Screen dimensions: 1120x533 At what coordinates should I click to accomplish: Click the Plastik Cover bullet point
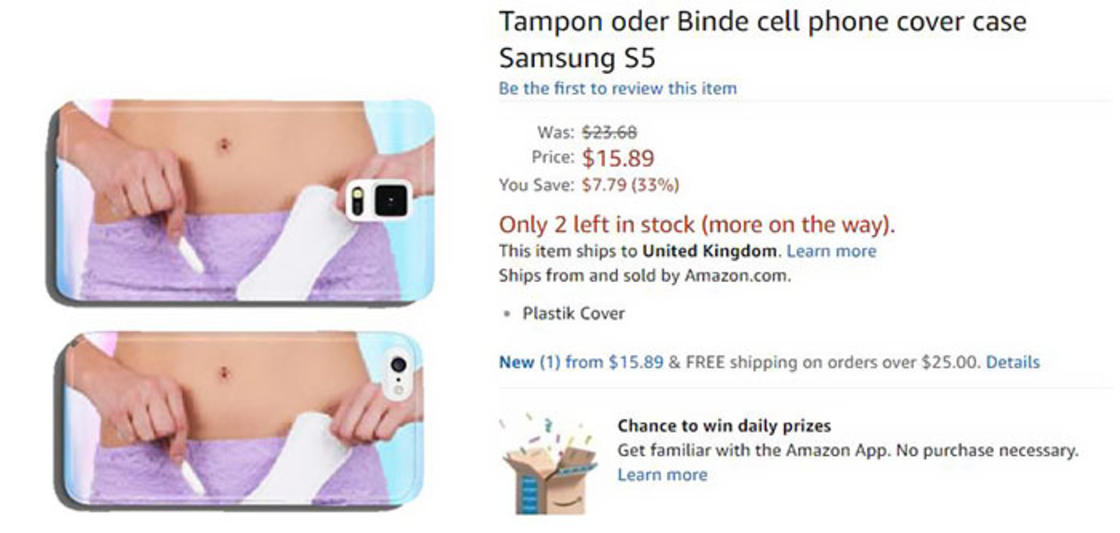[573, 313]
